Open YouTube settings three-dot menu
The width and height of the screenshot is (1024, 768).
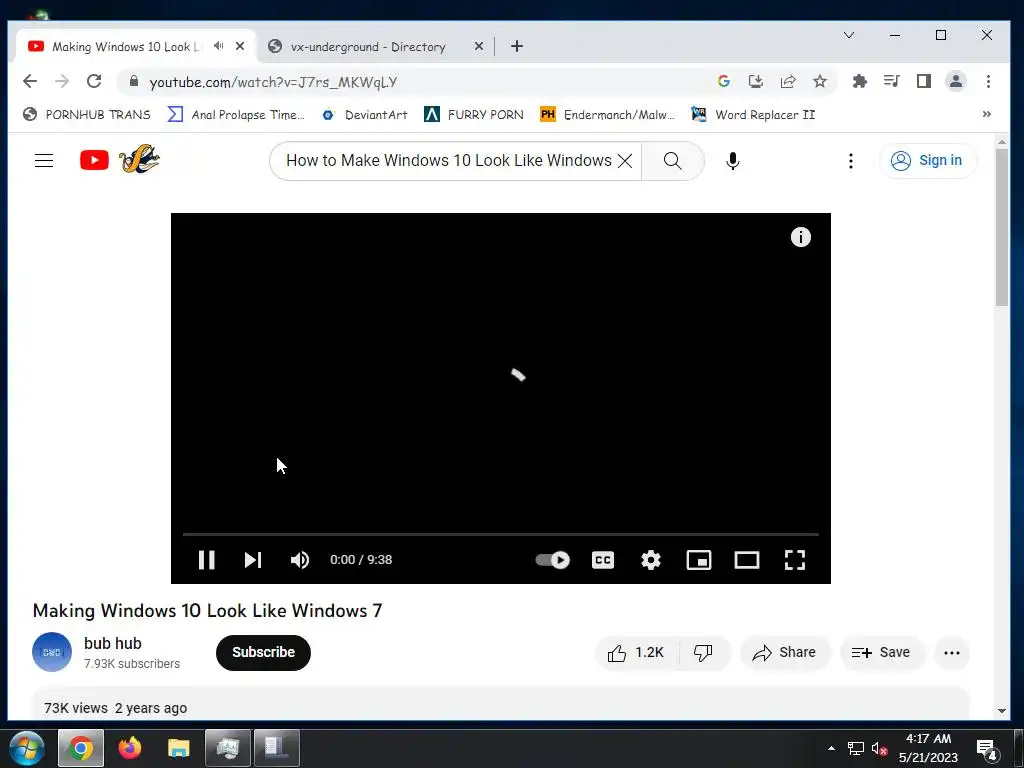pyautogui.click(x=850, y=161)
